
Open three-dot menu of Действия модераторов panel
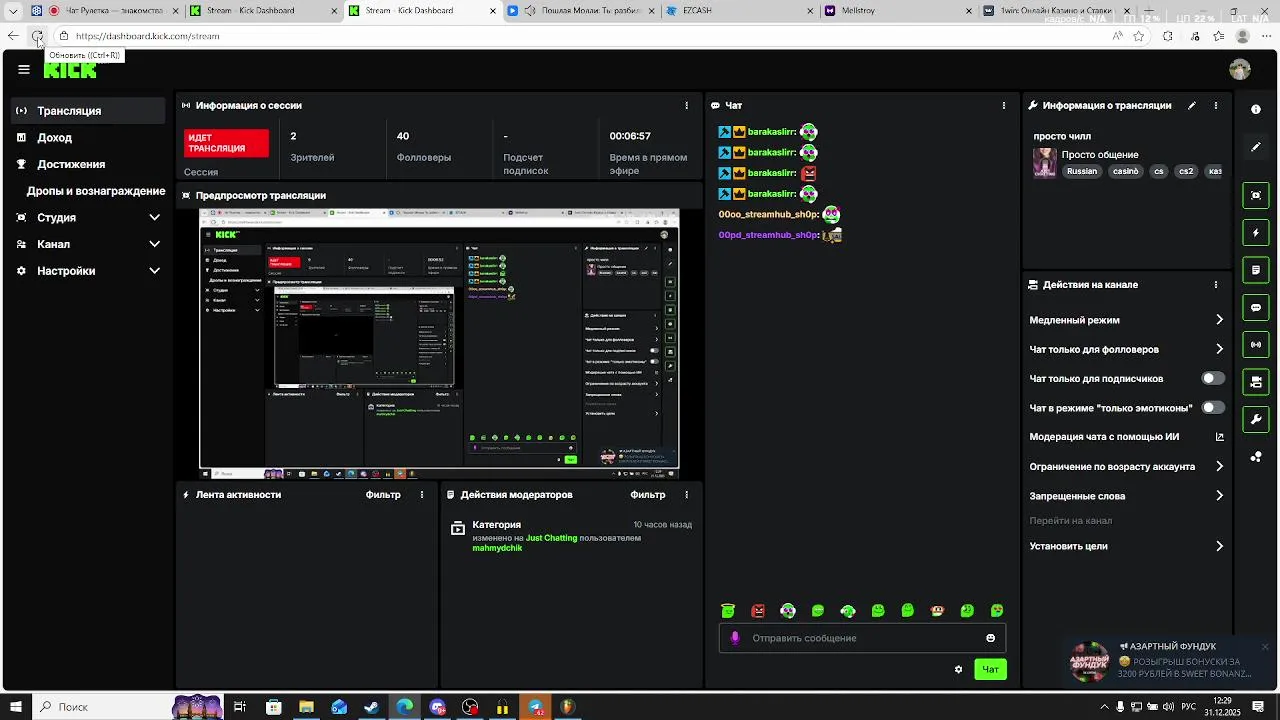click(686, 495)
